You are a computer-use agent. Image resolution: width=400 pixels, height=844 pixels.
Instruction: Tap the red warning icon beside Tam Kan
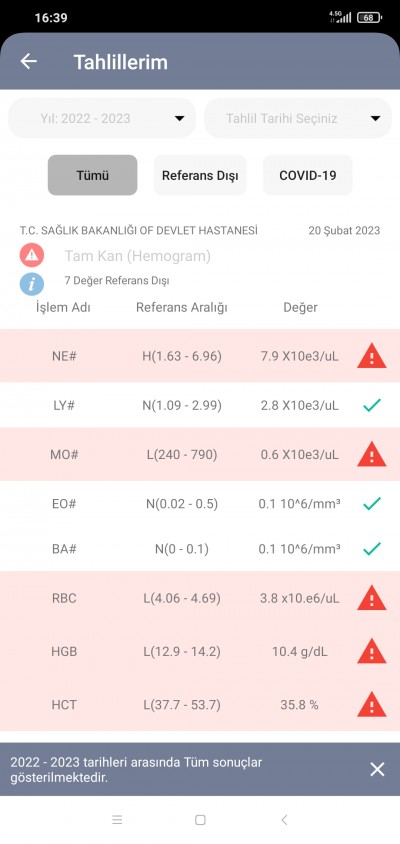pyautogui.click(x=32, y=256)
